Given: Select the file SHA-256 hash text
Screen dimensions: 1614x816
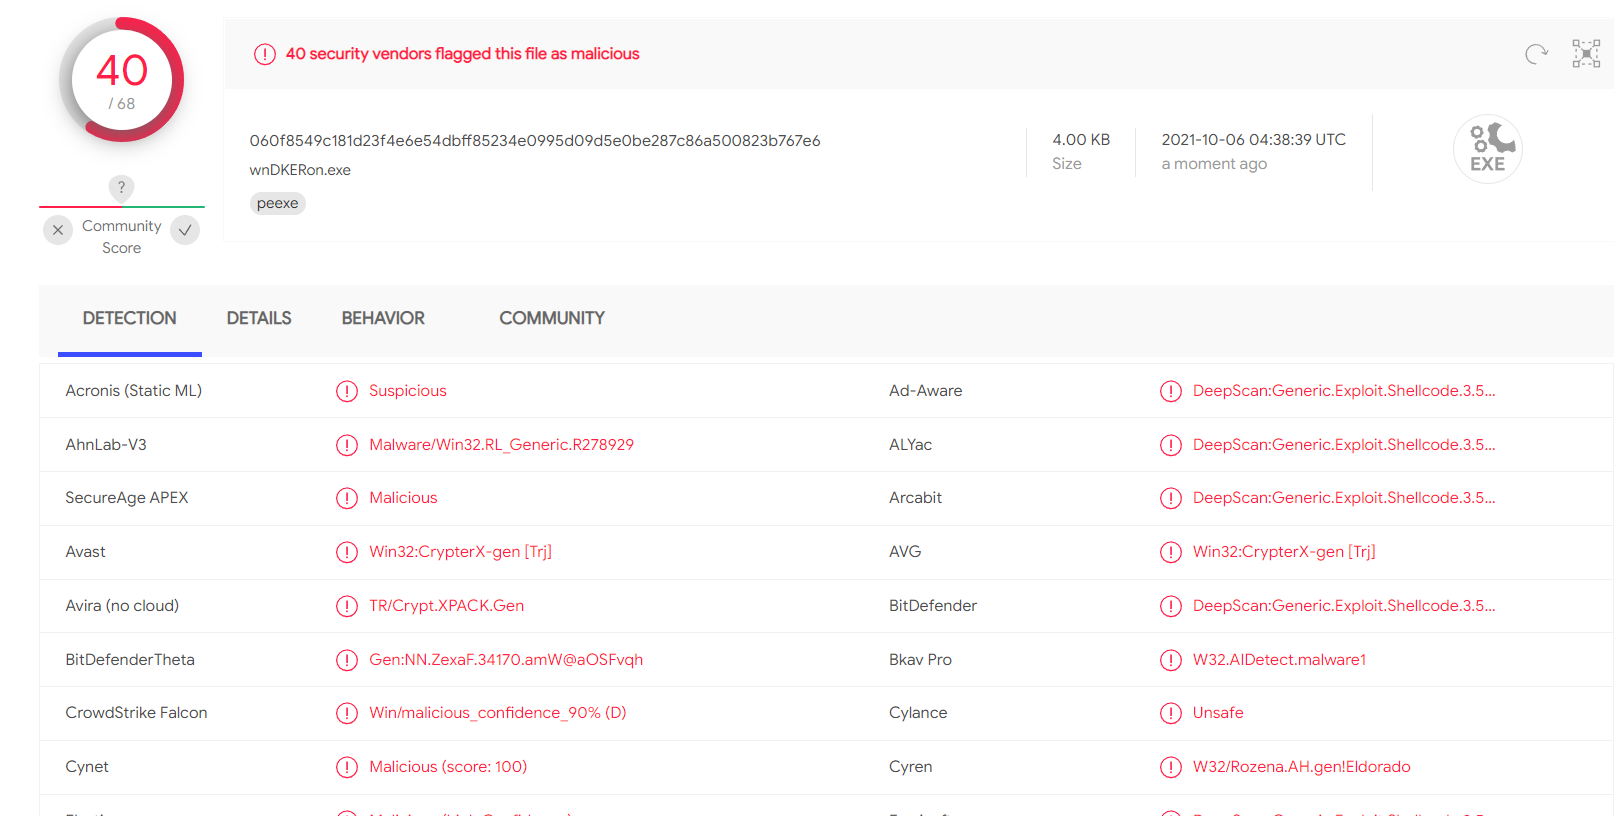Looking at the screenshot, I should pos(535,141).
